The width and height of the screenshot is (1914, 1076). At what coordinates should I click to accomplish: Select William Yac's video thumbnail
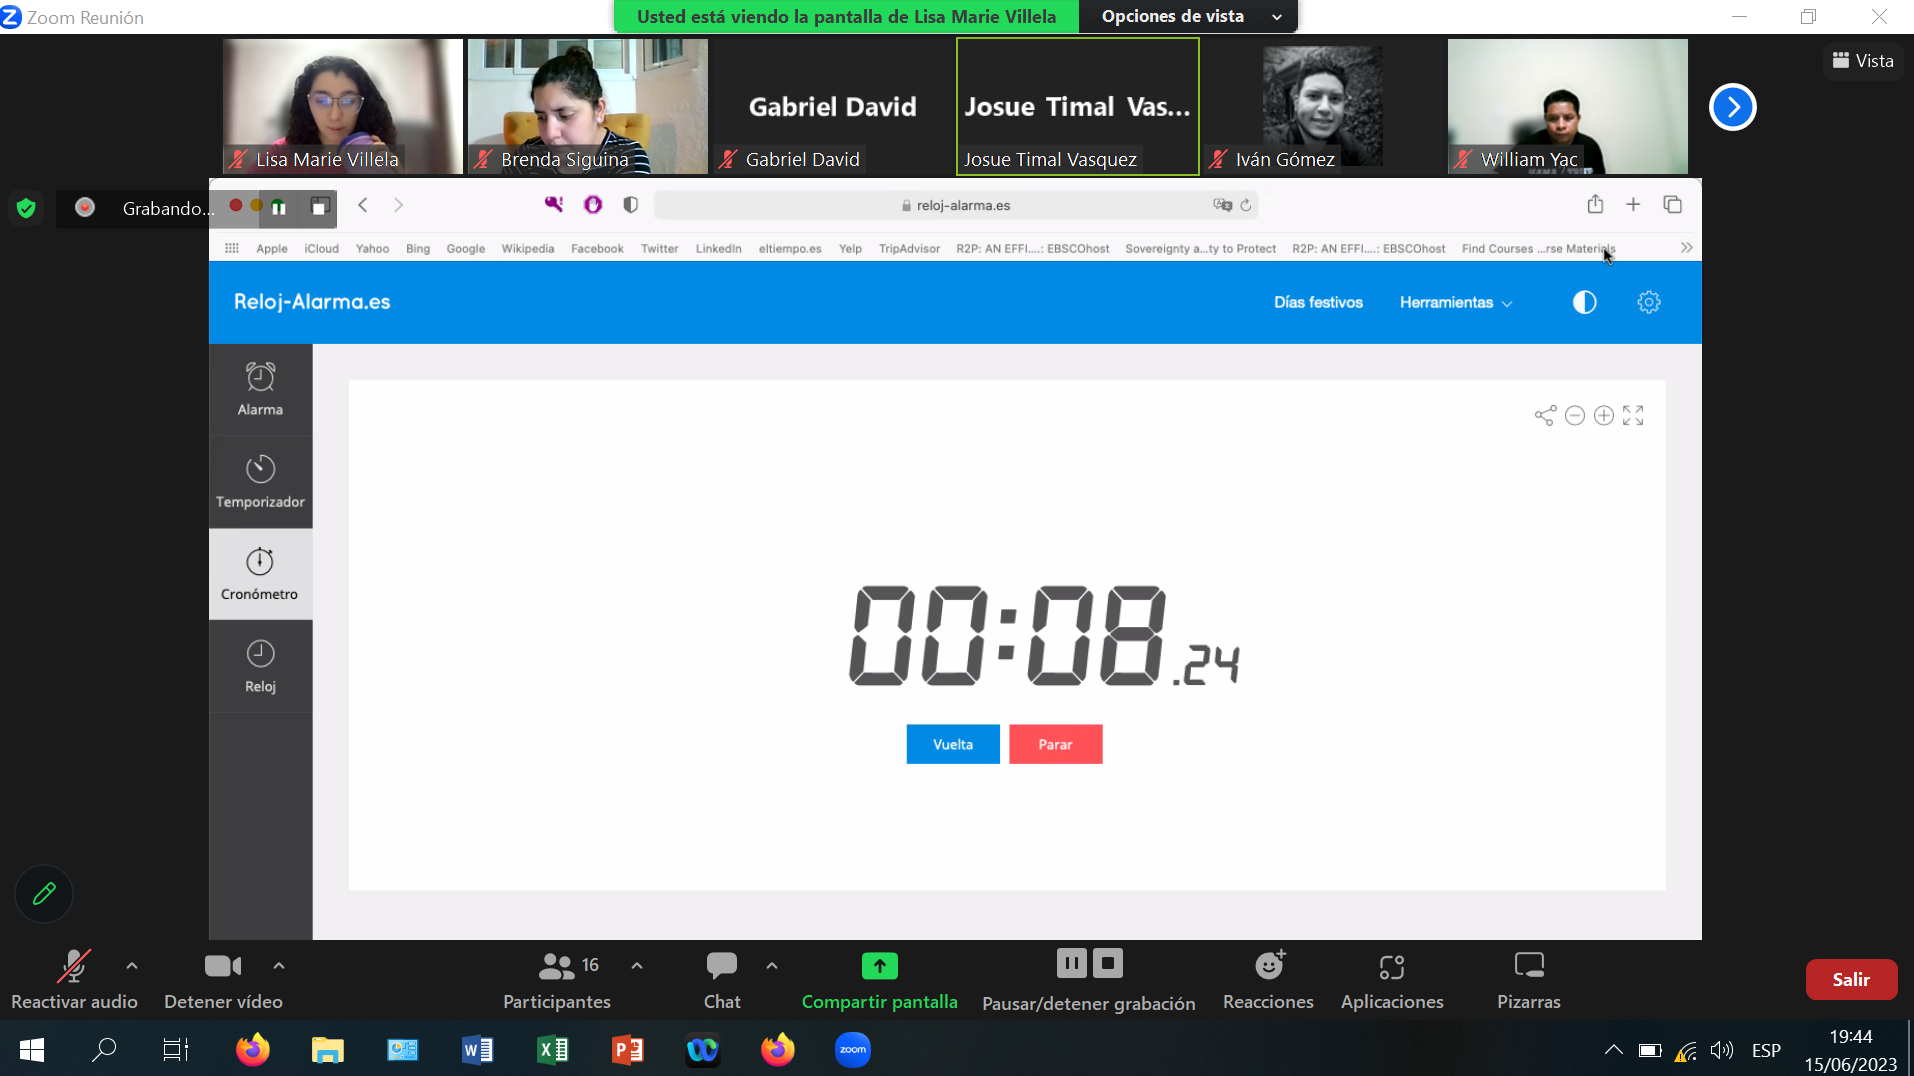pos(1567,106)
